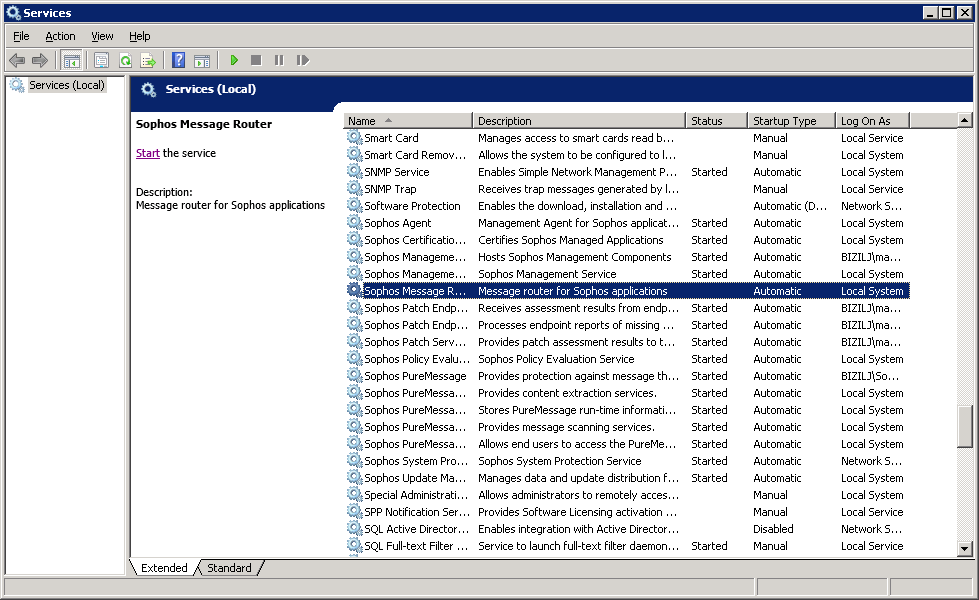Open the File menu
Image resolution: width=979 pixels, height=600 pixels.
click(21, 36)
